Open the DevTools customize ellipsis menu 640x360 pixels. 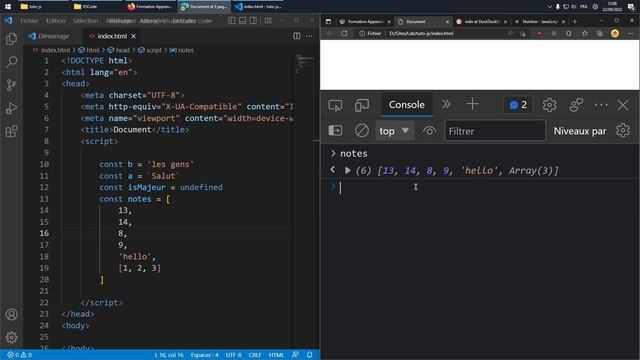601,105
